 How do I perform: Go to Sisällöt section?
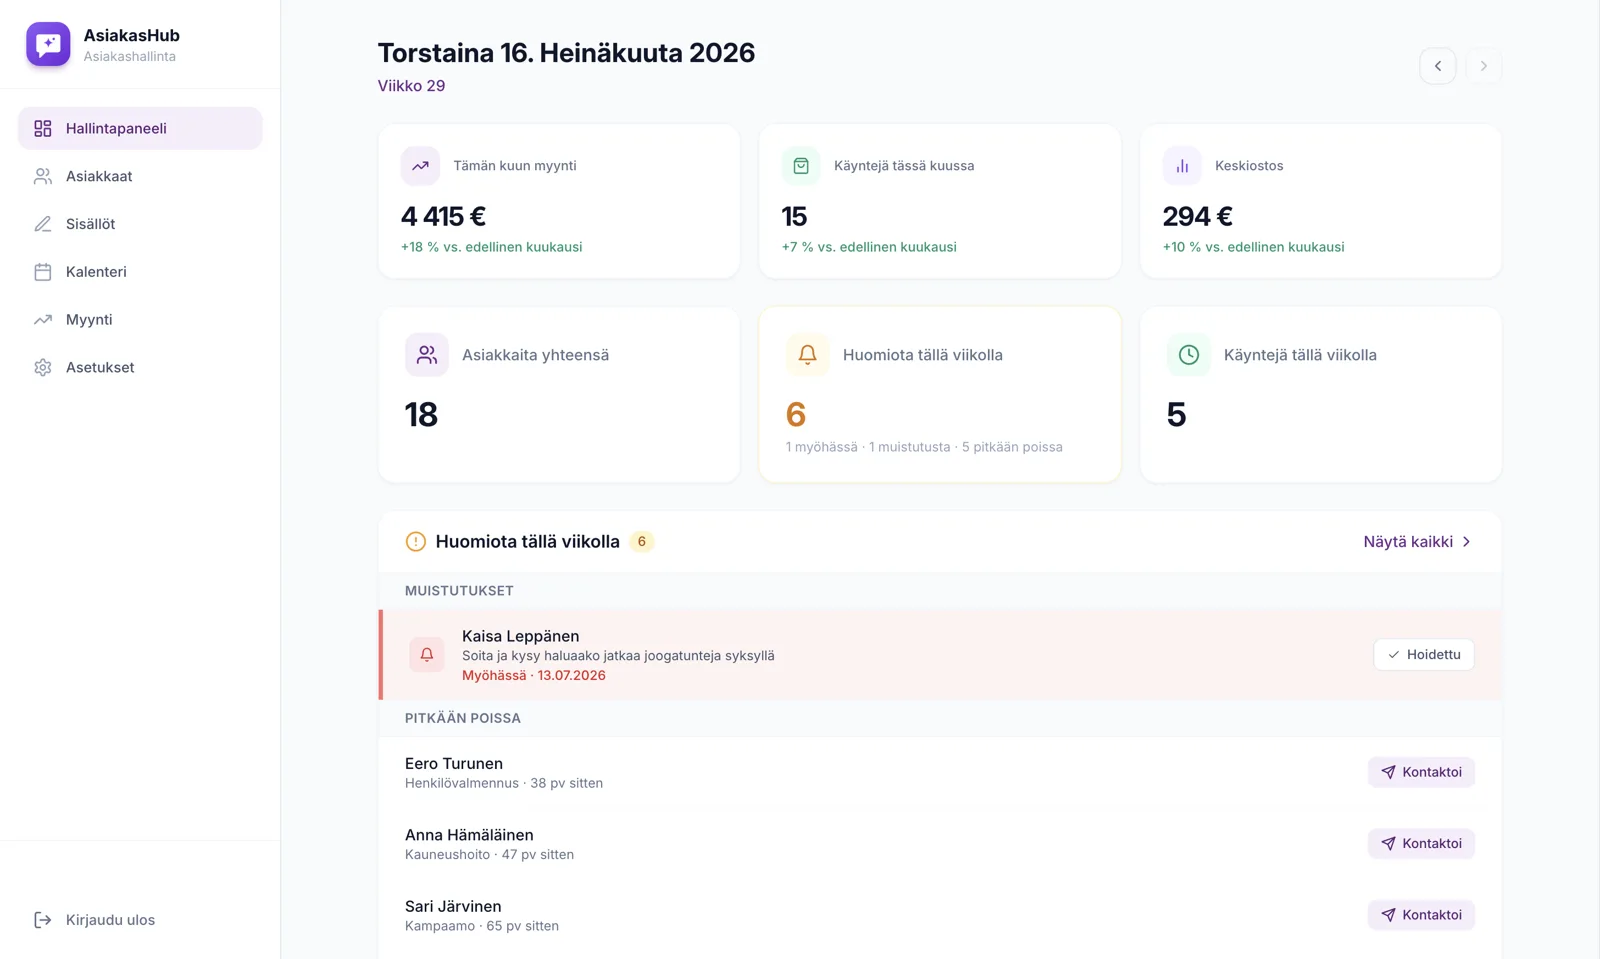coord(140,224)
